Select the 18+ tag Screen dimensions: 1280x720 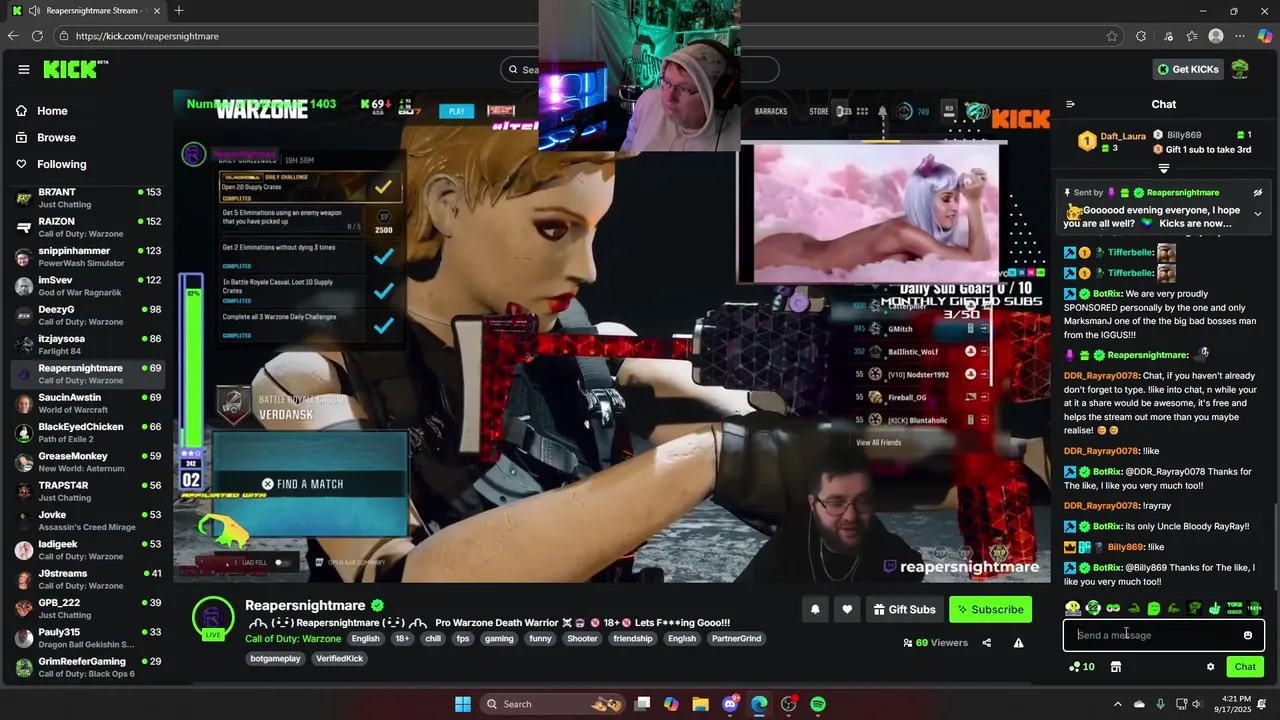tap(402, 638)
